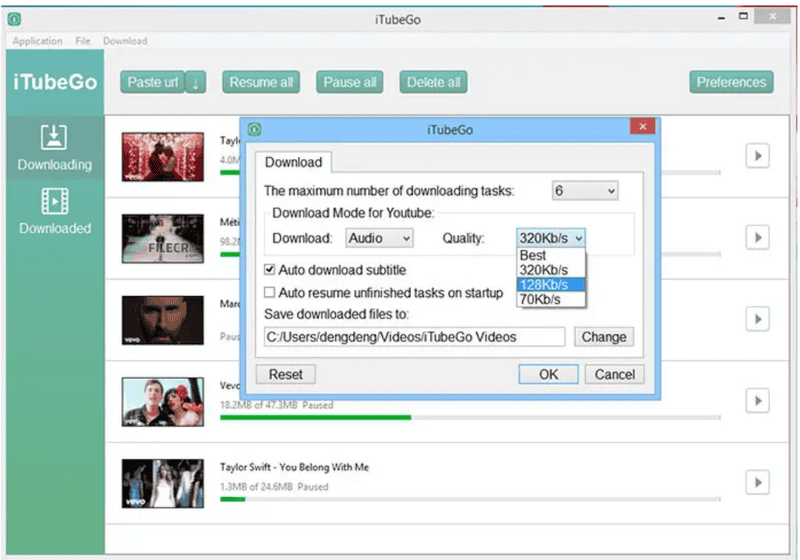Open Preferences from the toolbar
The width and height of the screenshot is (800, 560).
pyautogui.click(x=732, y=82)
